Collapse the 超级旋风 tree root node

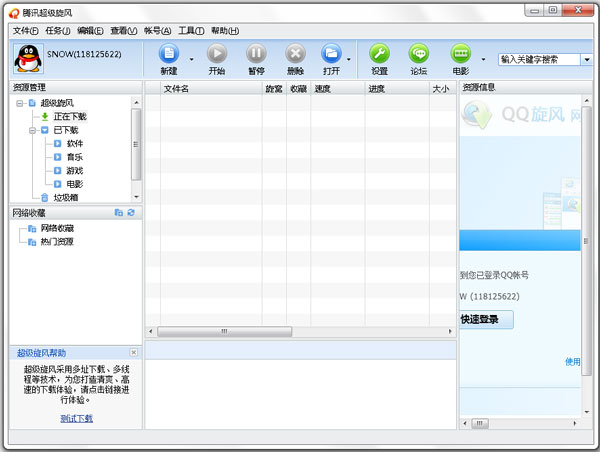[x=20, y=103]
